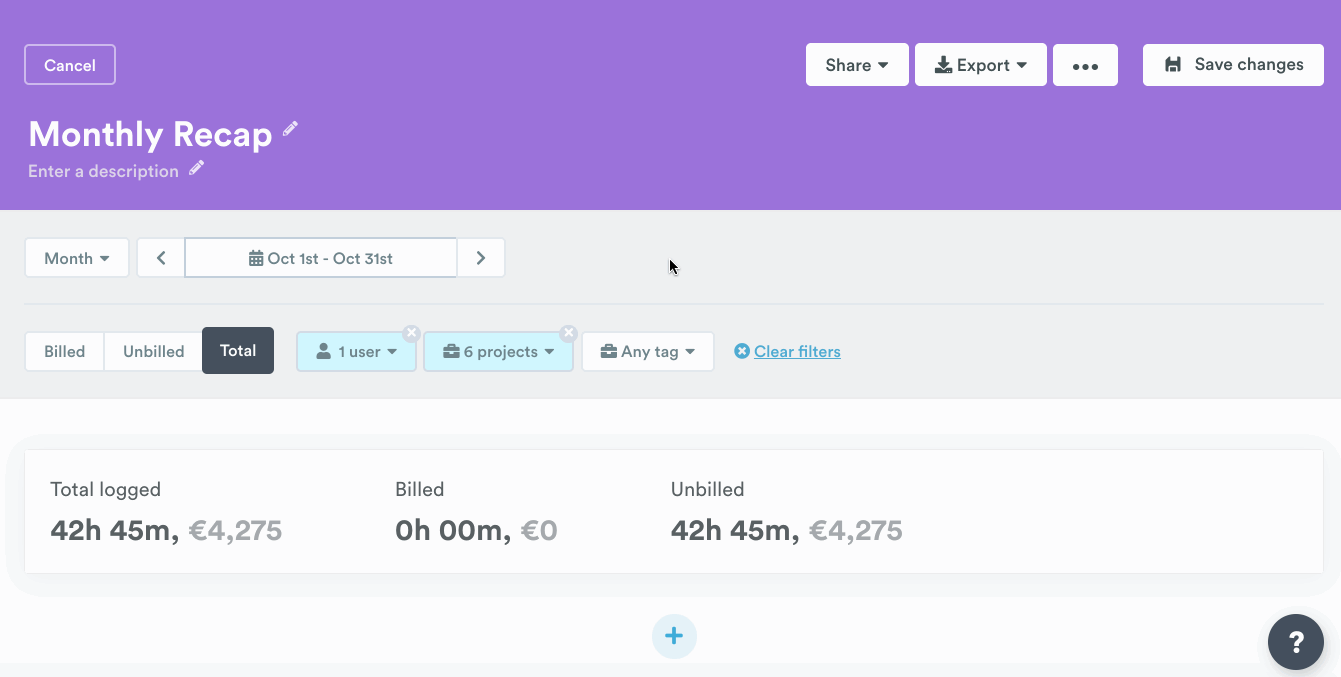Open the Any tag filter dropdown
Image resolution: width=1341 pixels, height=677 pixels.
[648, 352]
